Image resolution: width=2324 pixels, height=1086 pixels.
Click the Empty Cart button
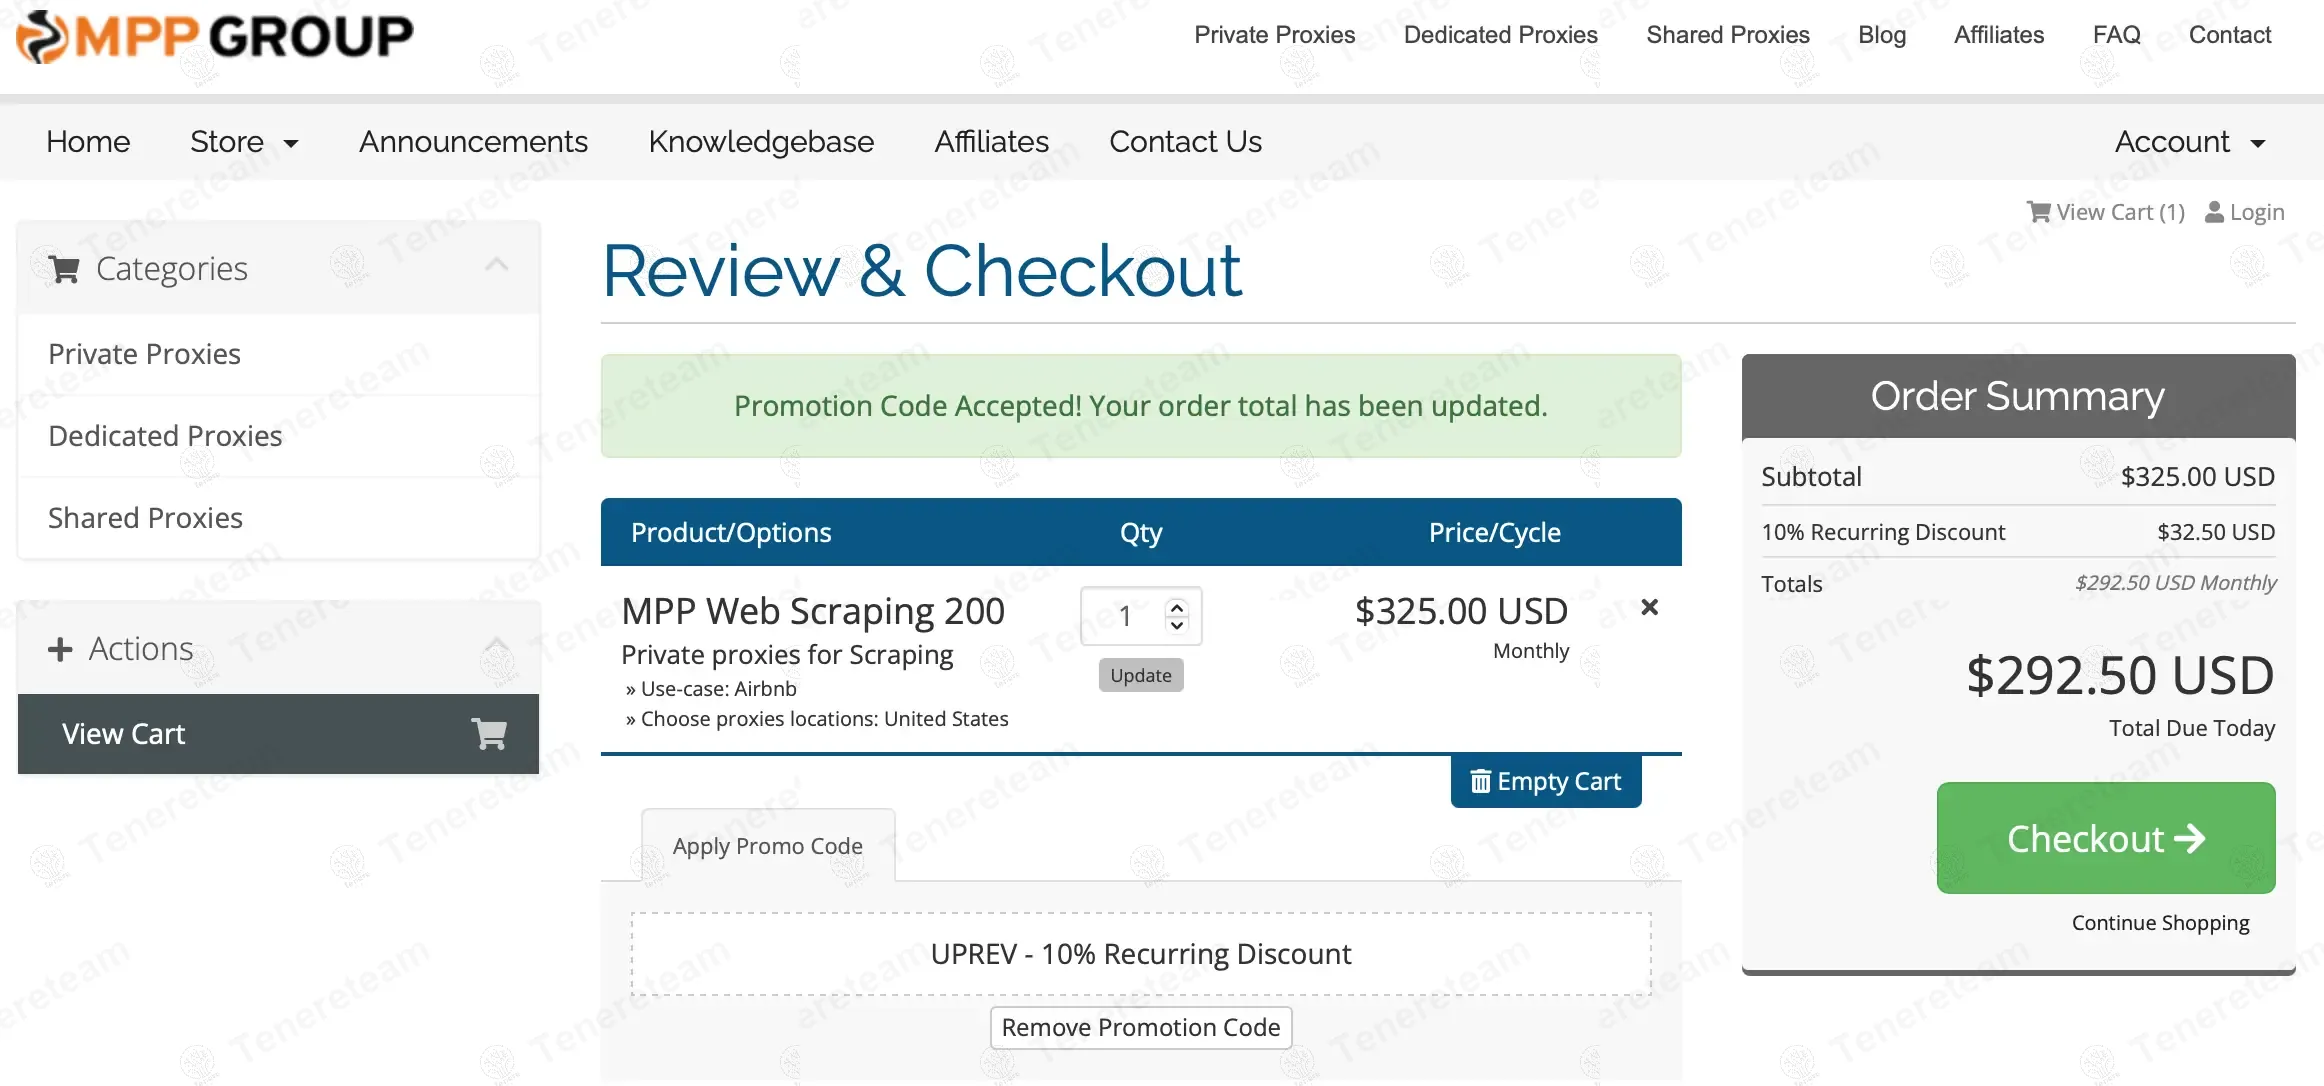pos(1546,781)
